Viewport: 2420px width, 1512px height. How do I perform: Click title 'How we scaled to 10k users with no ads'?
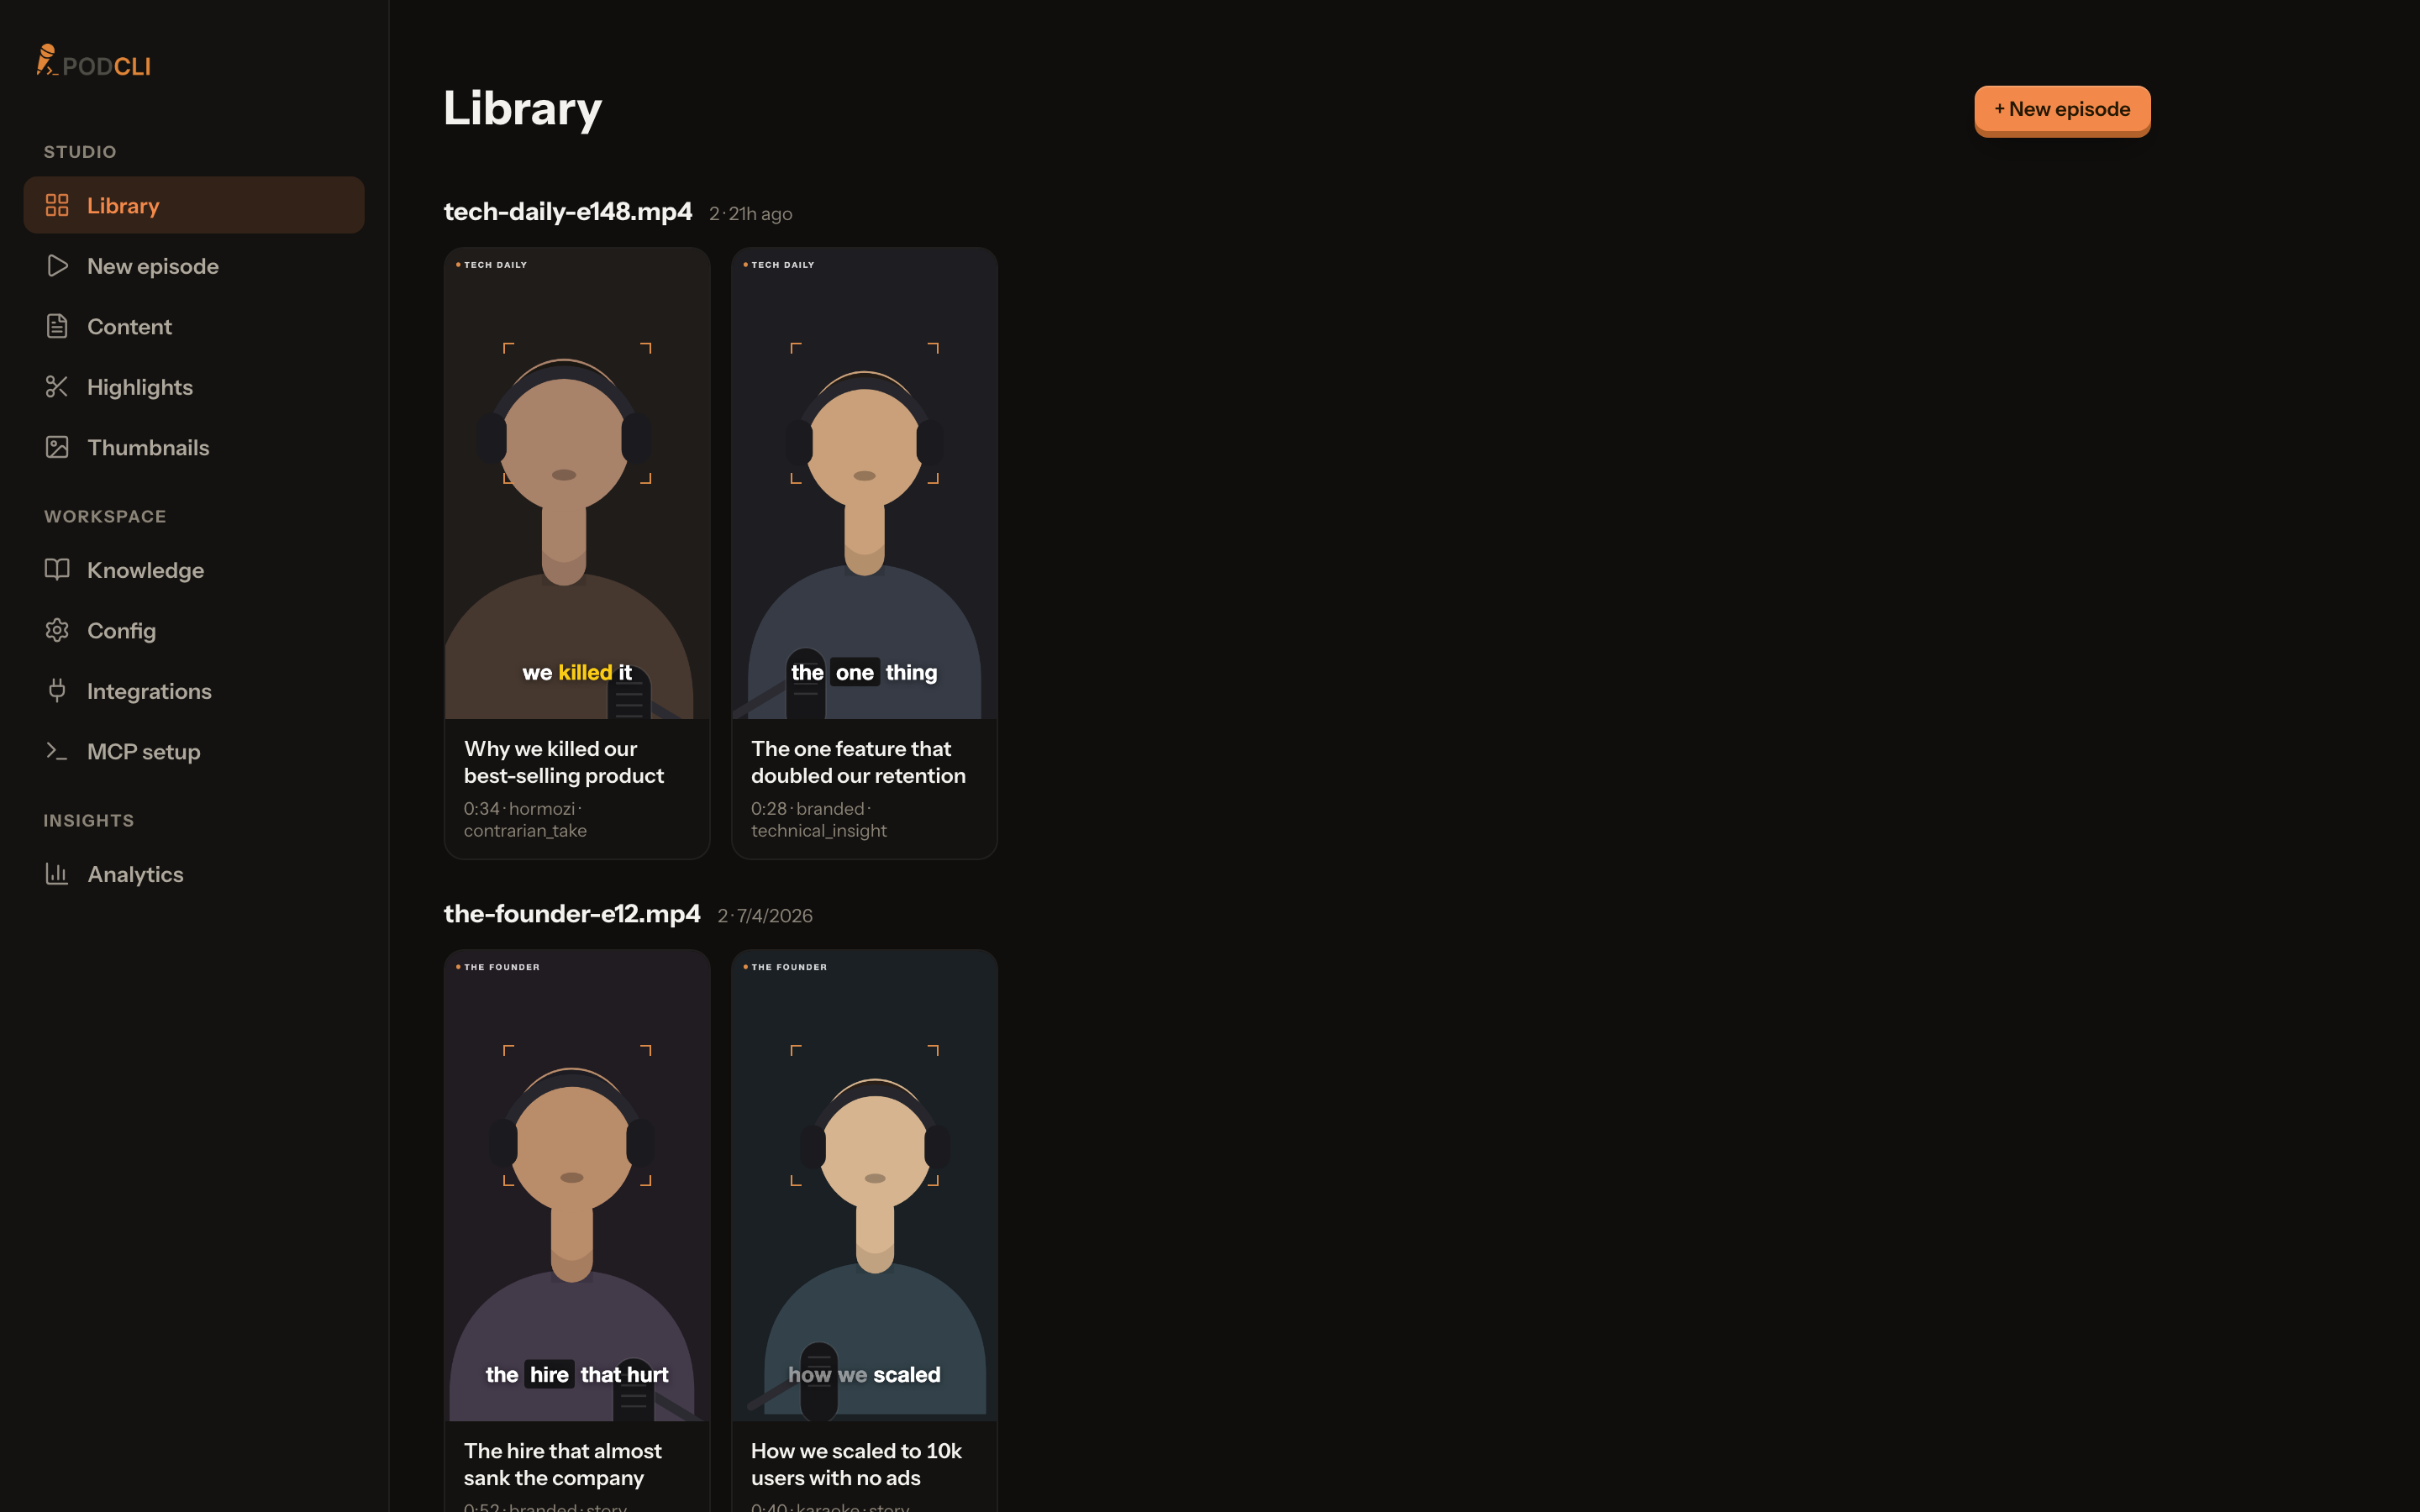coord(856,1464)
